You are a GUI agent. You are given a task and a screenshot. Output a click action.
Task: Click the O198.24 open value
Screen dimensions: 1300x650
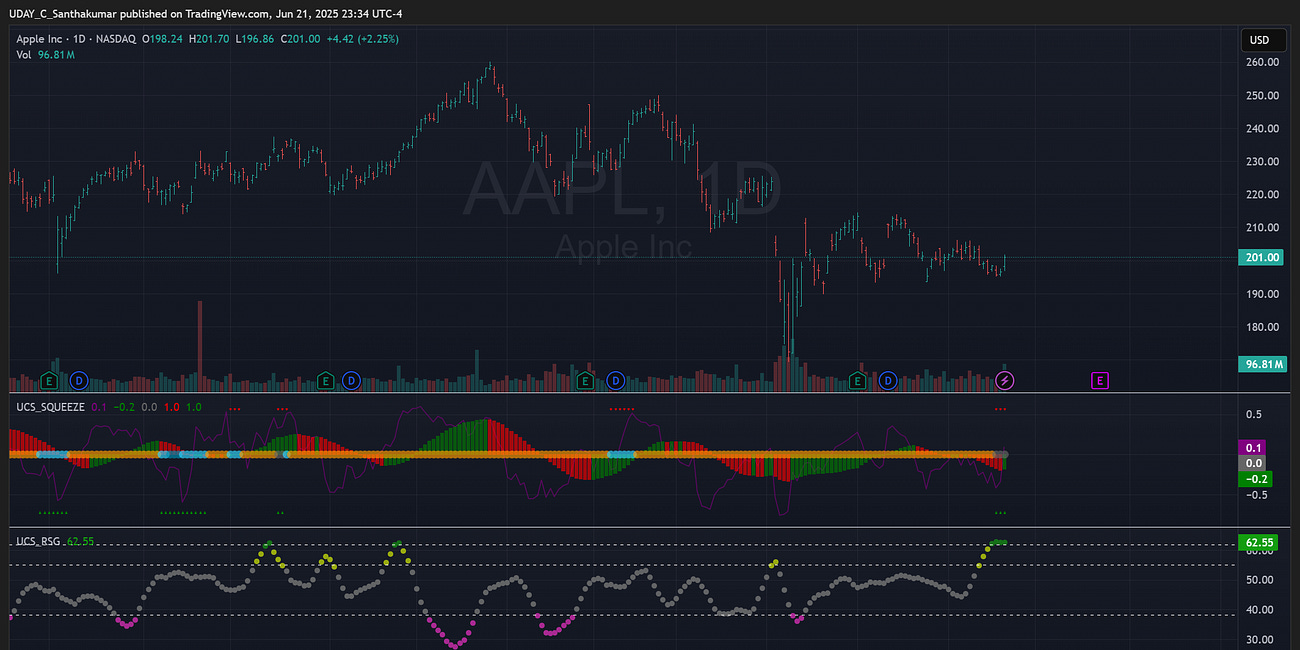pos(163,39)
